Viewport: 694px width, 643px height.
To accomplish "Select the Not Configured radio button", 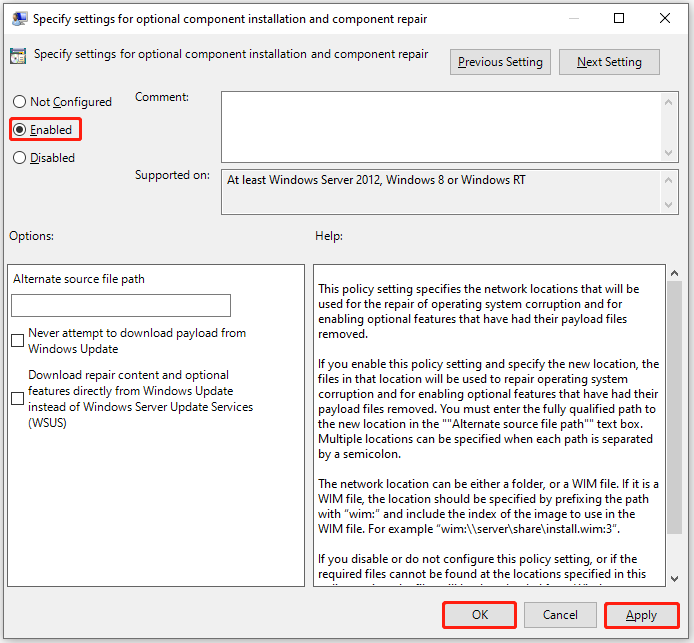I will (x=20, y=102).
